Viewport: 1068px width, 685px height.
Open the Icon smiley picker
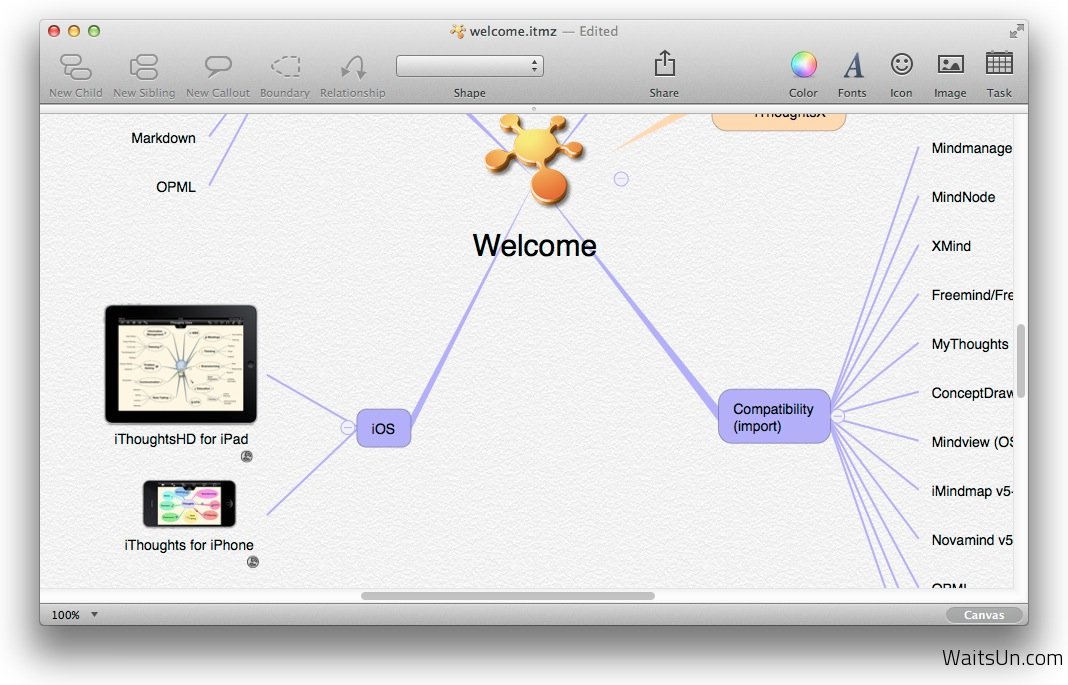pyautogui.click(x=901, y=64)
